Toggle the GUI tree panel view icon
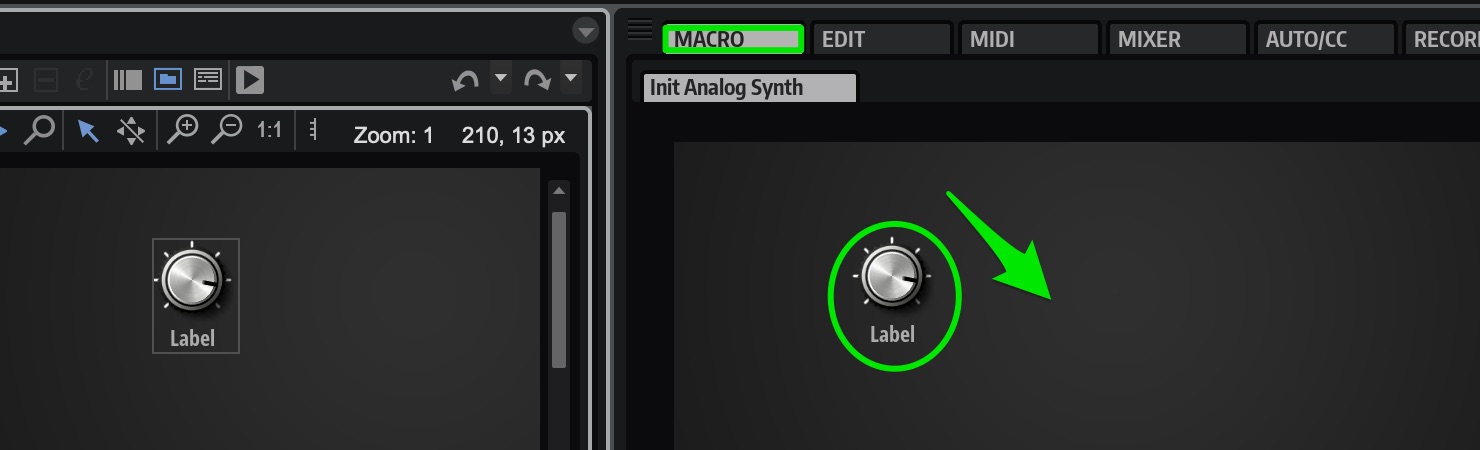 [128, 79]
